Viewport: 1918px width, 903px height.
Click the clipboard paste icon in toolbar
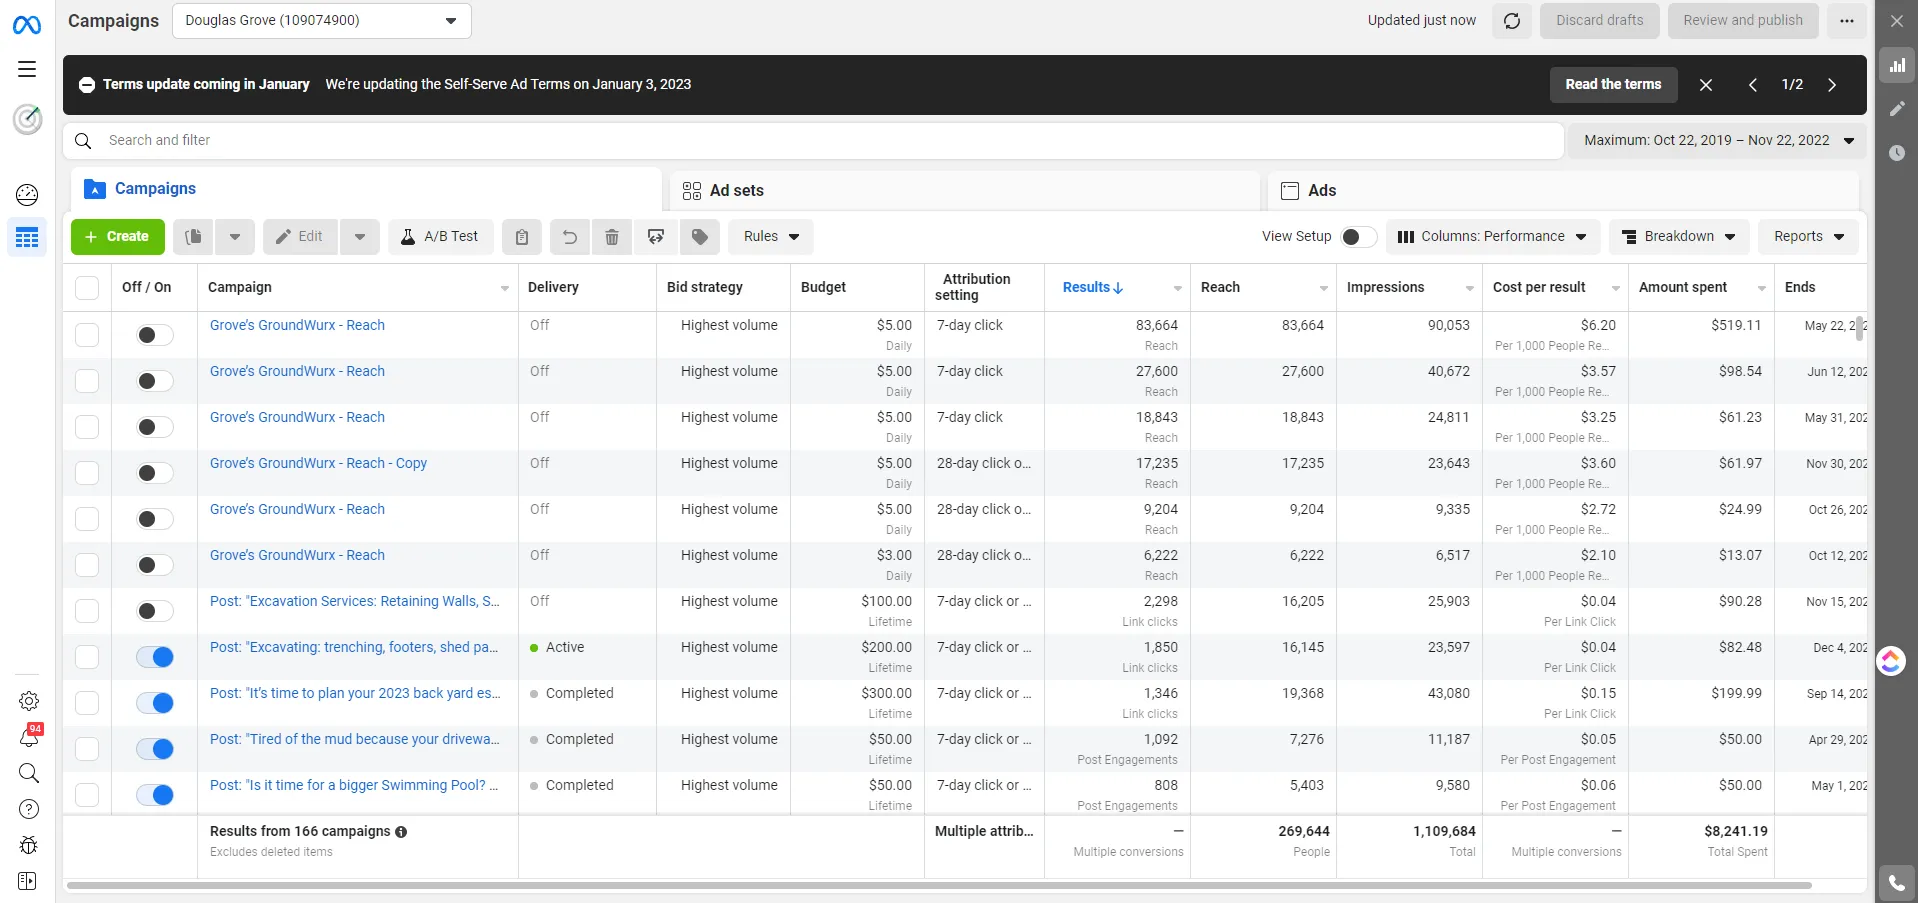point(522,237)
